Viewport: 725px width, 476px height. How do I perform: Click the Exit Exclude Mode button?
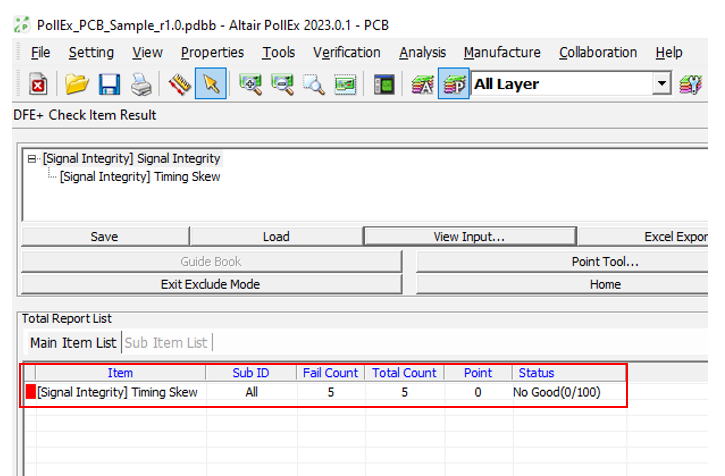[210, 284]
